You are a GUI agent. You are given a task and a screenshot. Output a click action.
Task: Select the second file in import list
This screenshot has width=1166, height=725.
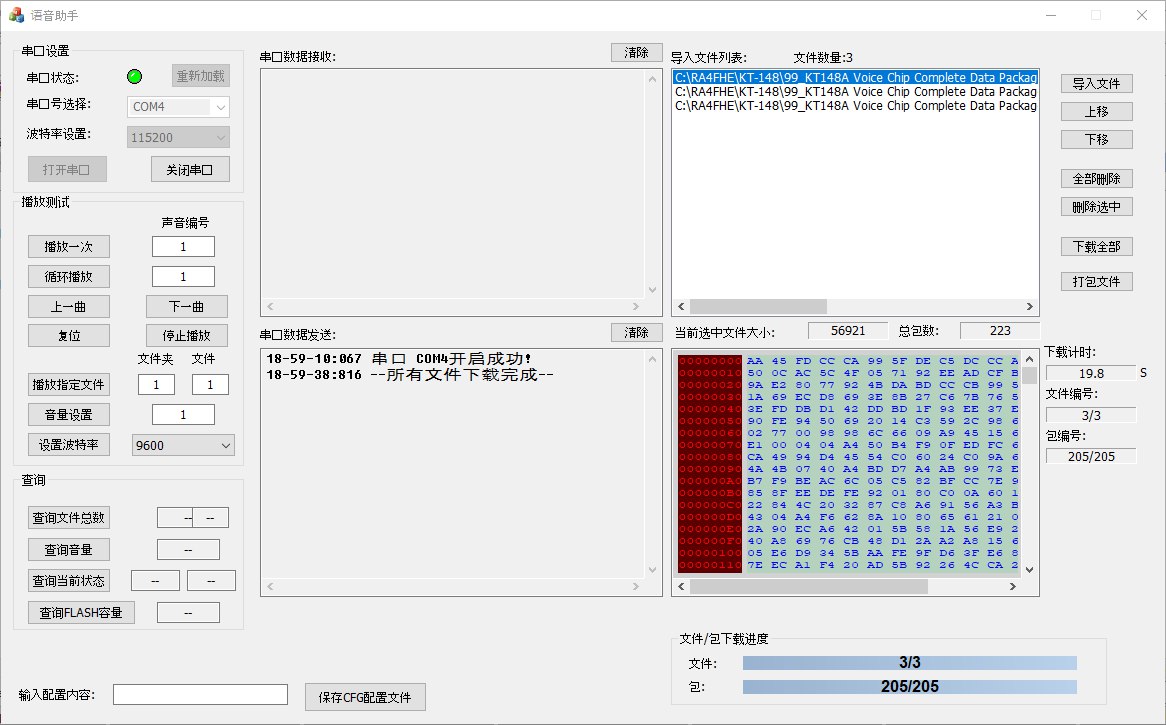point(855,91)
